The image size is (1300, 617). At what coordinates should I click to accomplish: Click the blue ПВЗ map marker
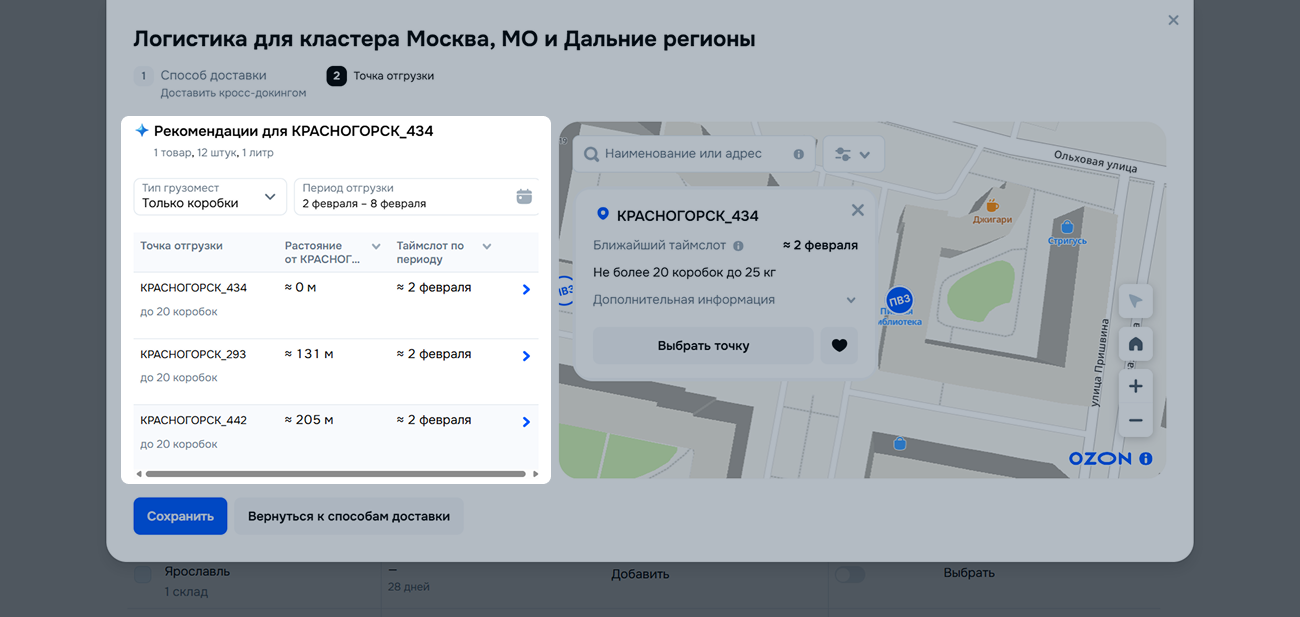click(899, 300)
